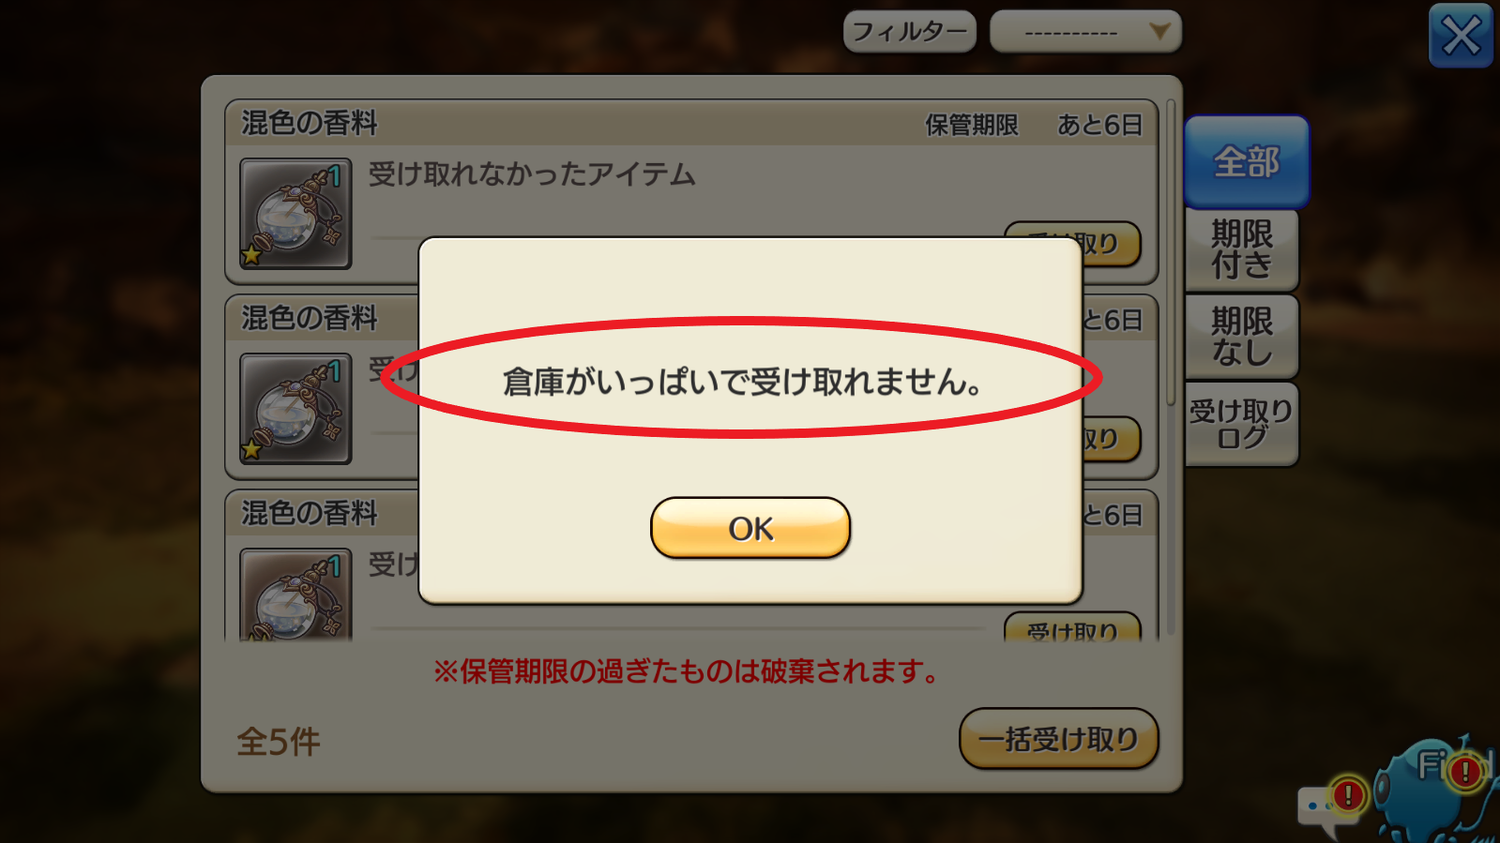This screenshot has width=1500, height=843.
Task: Open the 受け取りログ tab
Action: [1241, 424]
